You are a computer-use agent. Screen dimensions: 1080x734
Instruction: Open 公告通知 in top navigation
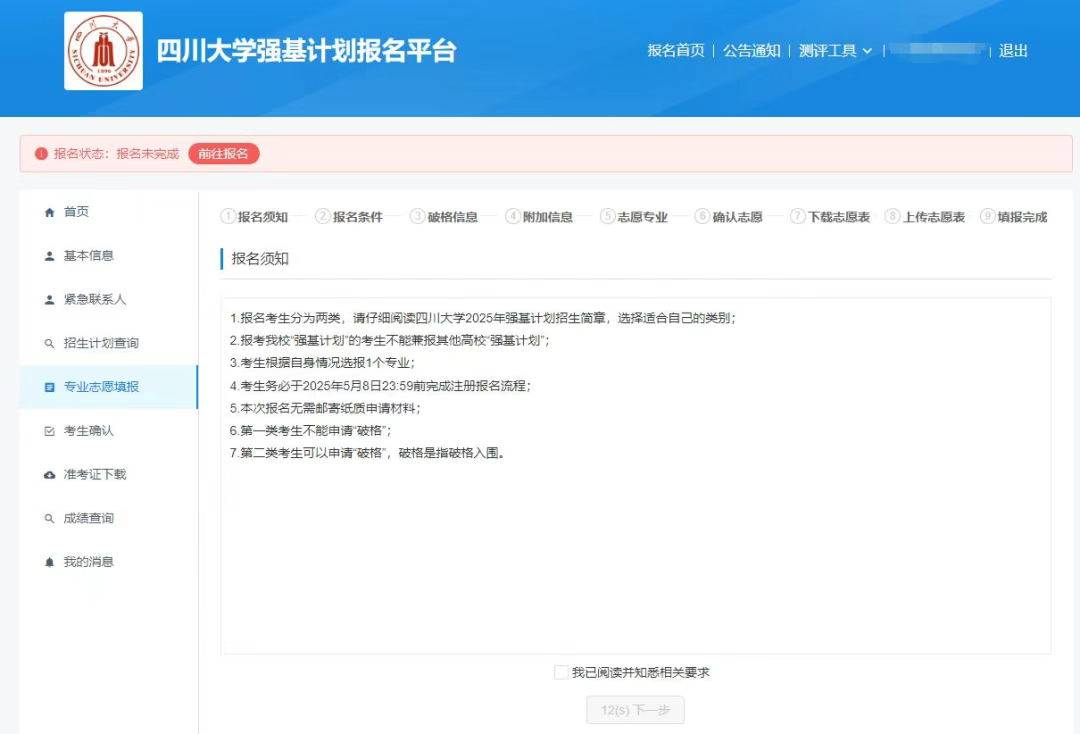[x=751, y=51]
